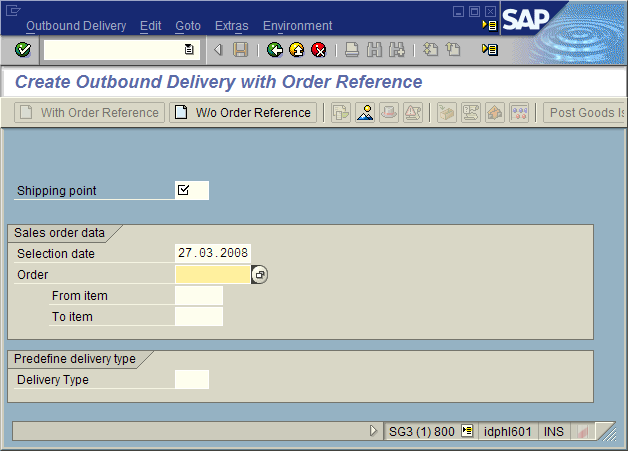This screenshot has width=628, height=451.
Task: Click the system menu icon at top-left
Action: click(x=13, y=10)
